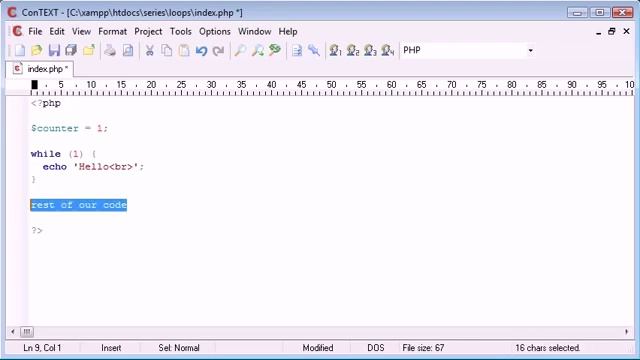640x360 pixels.
Task: Open the PHP highlighter dropdown
Action: point(530,51)
